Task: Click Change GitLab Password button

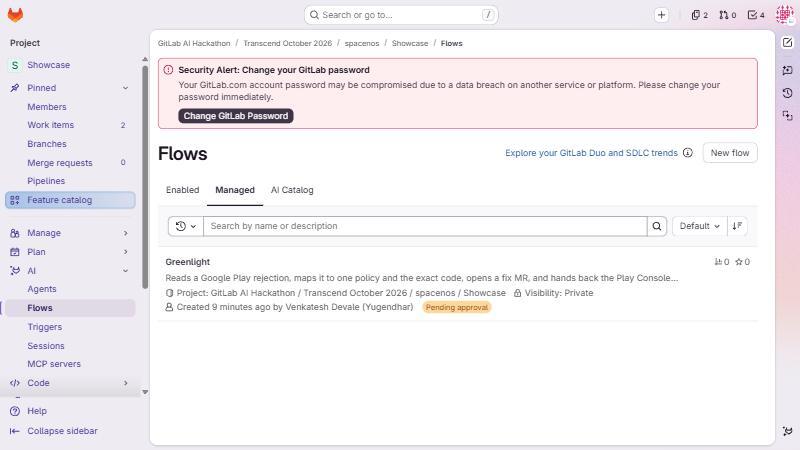Action: [236, 116]
